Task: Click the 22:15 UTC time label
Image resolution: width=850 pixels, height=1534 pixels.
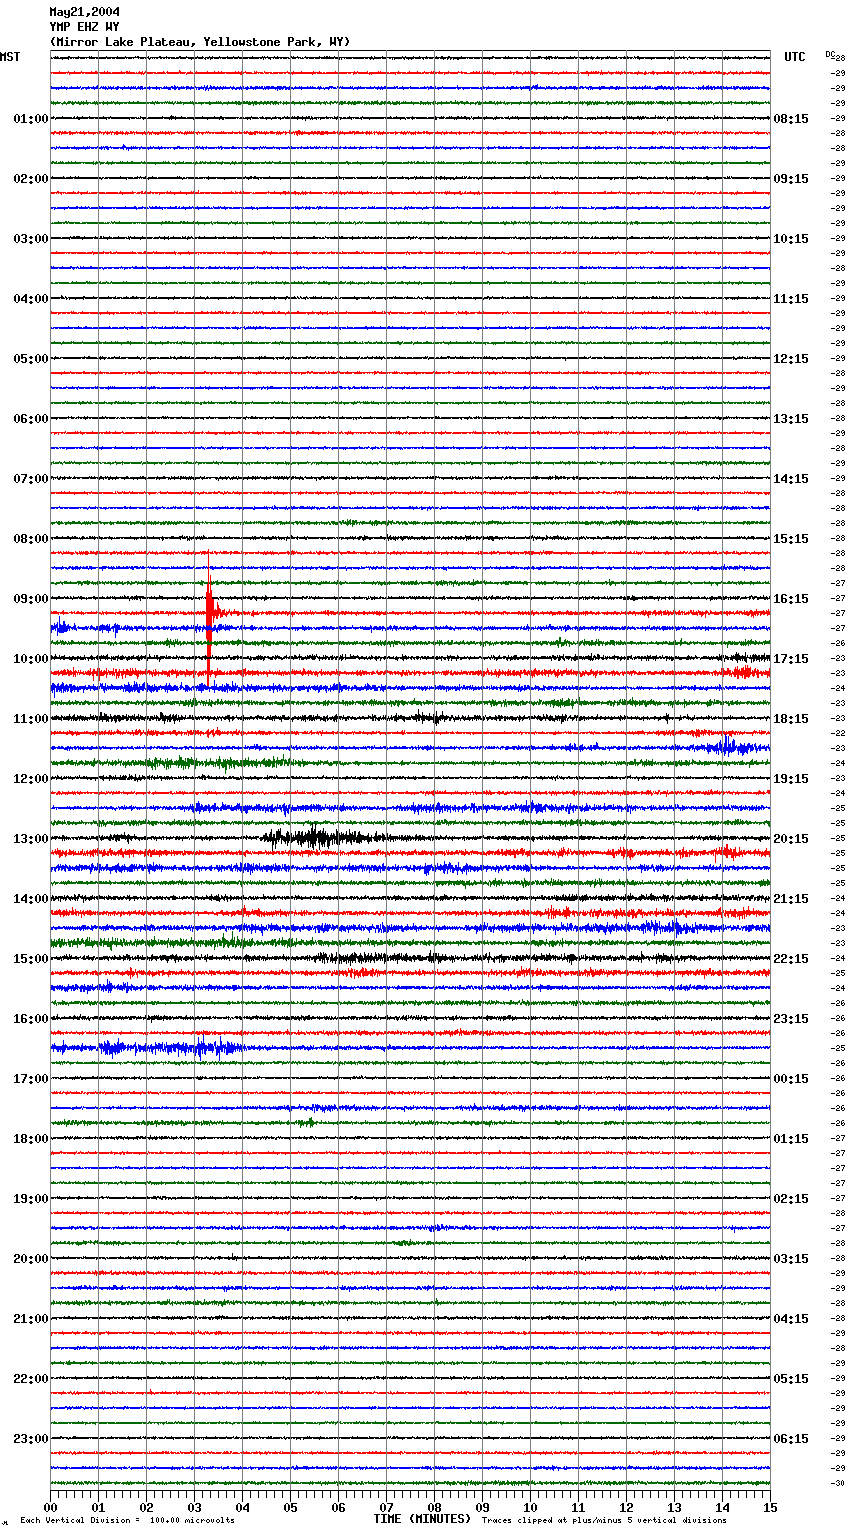Action: click(x=791, y=959)
